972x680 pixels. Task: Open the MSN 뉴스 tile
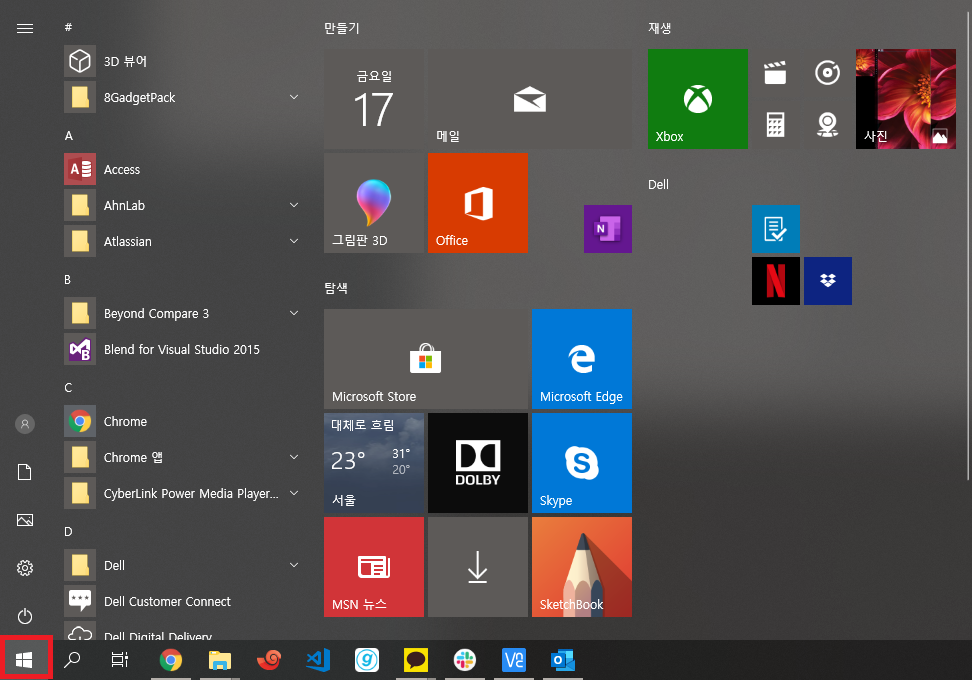pos(374,567)
